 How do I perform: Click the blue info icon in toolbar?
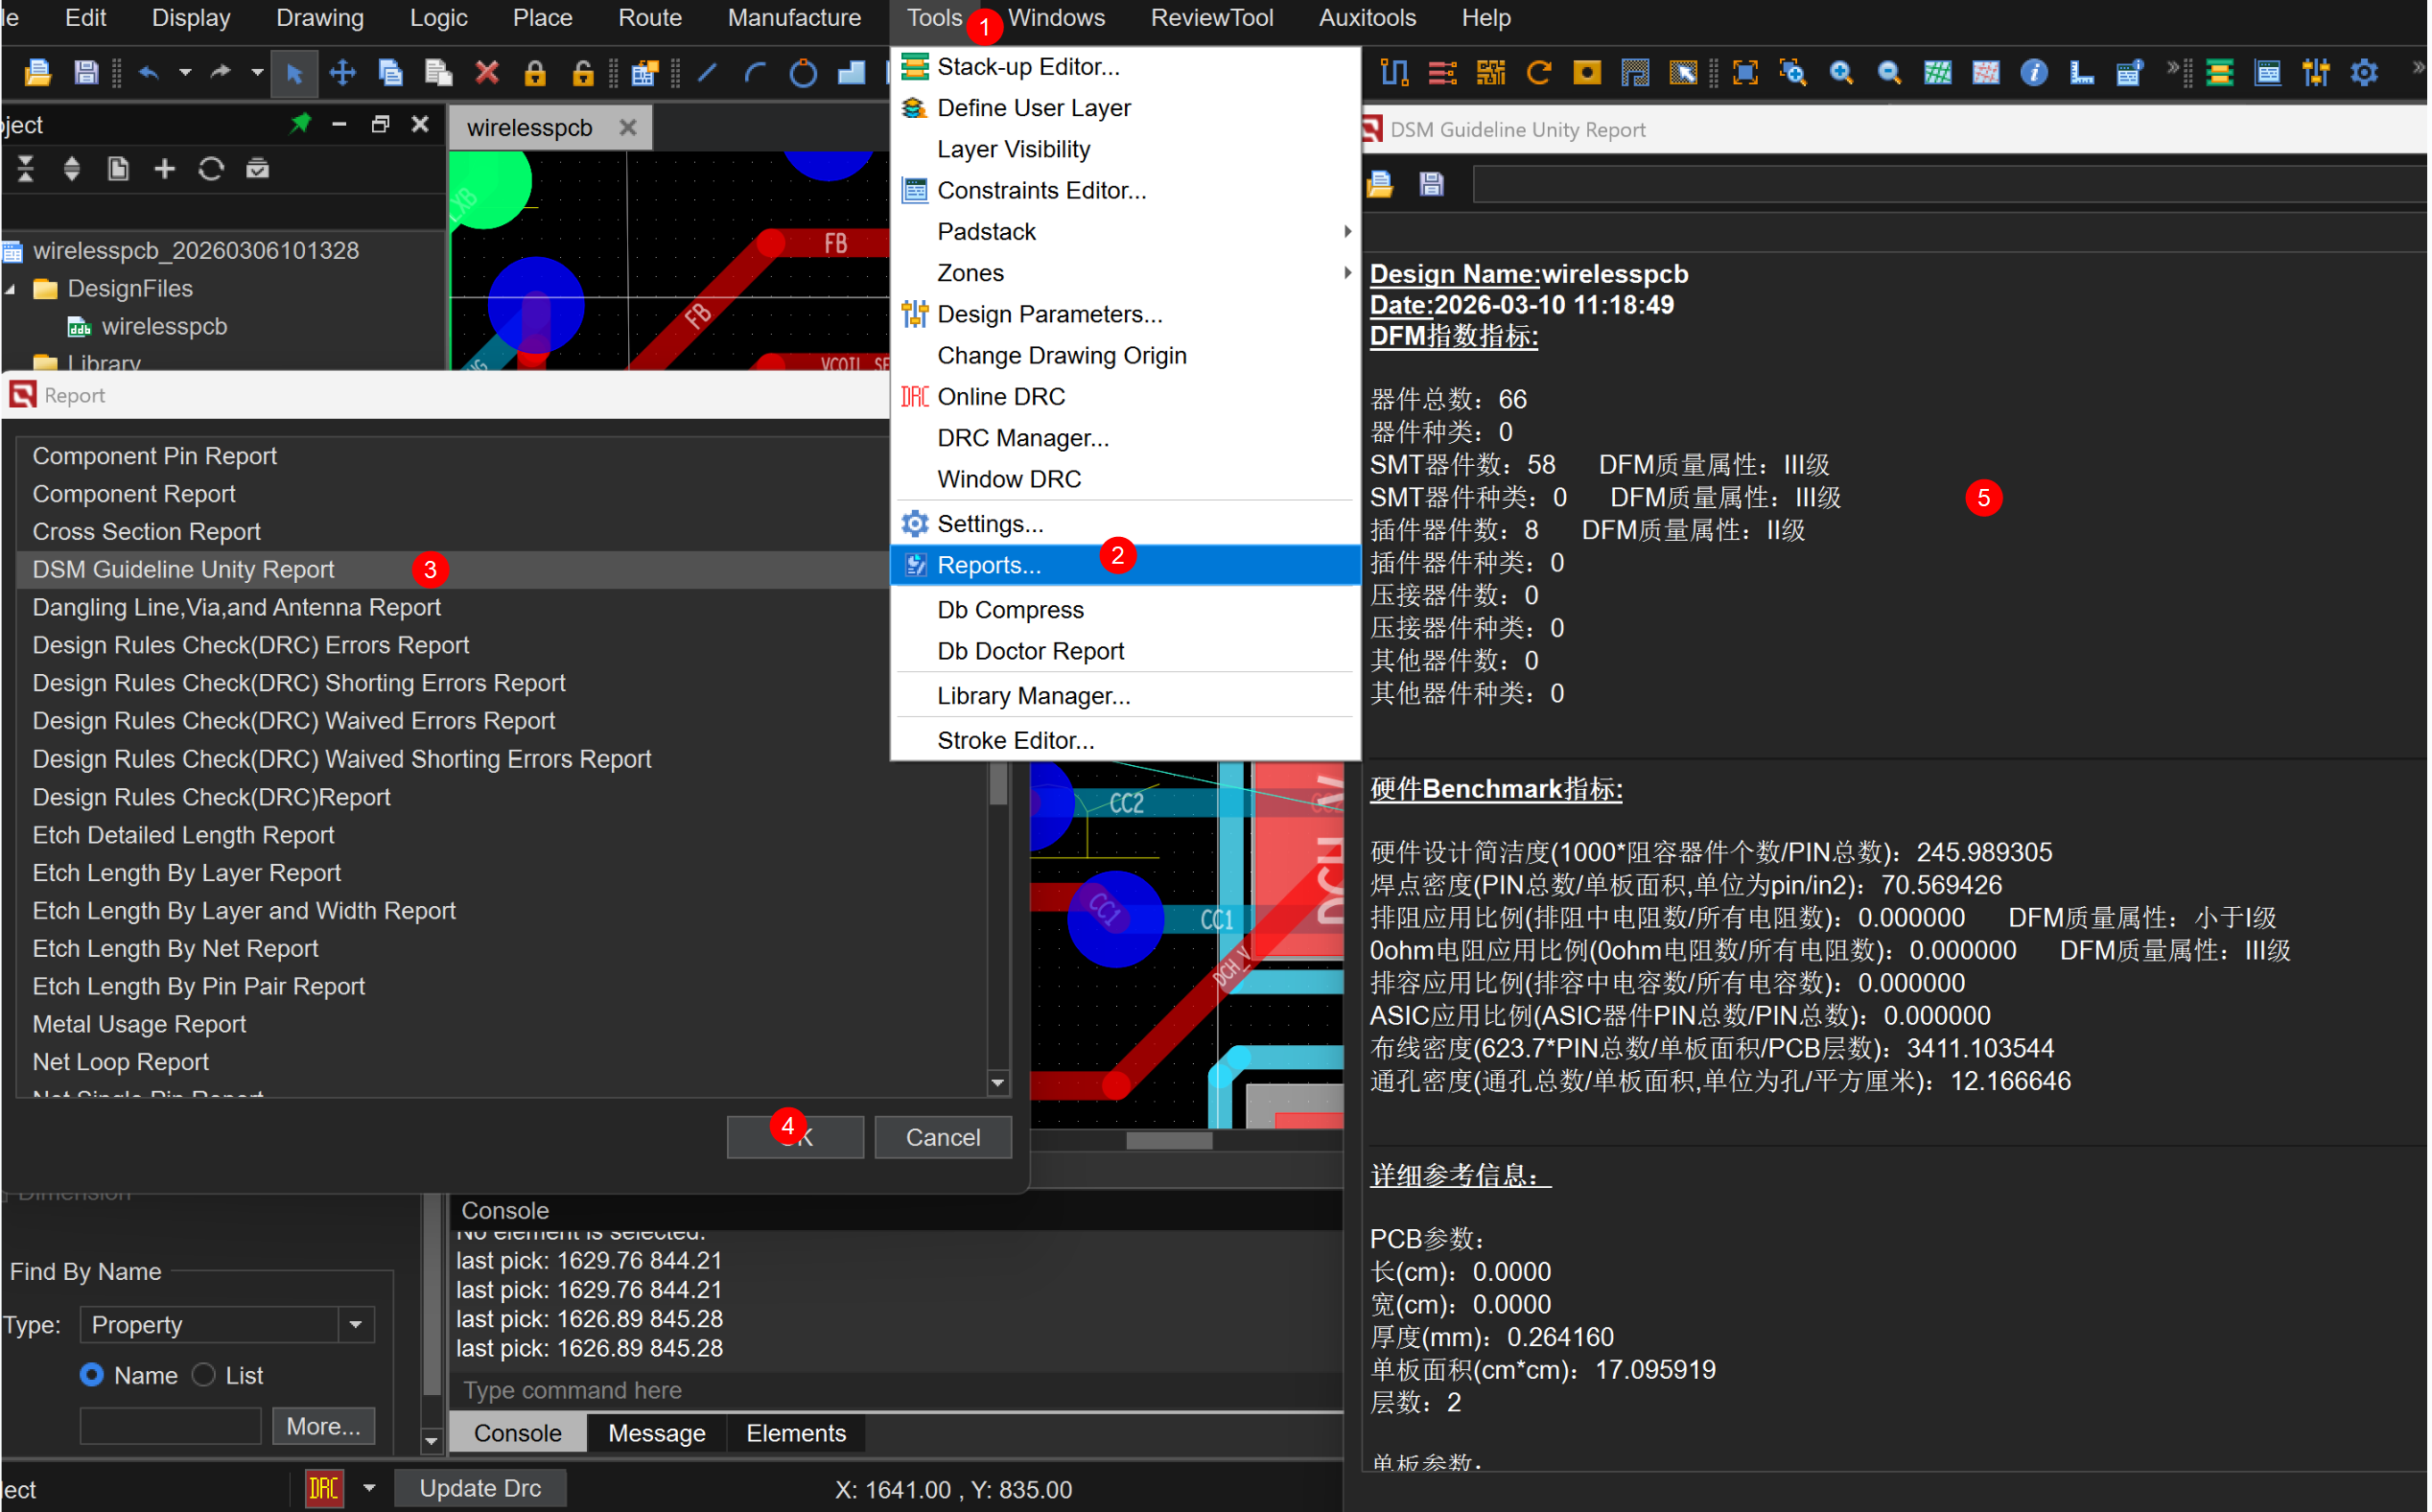click(x=2033, y=73)
